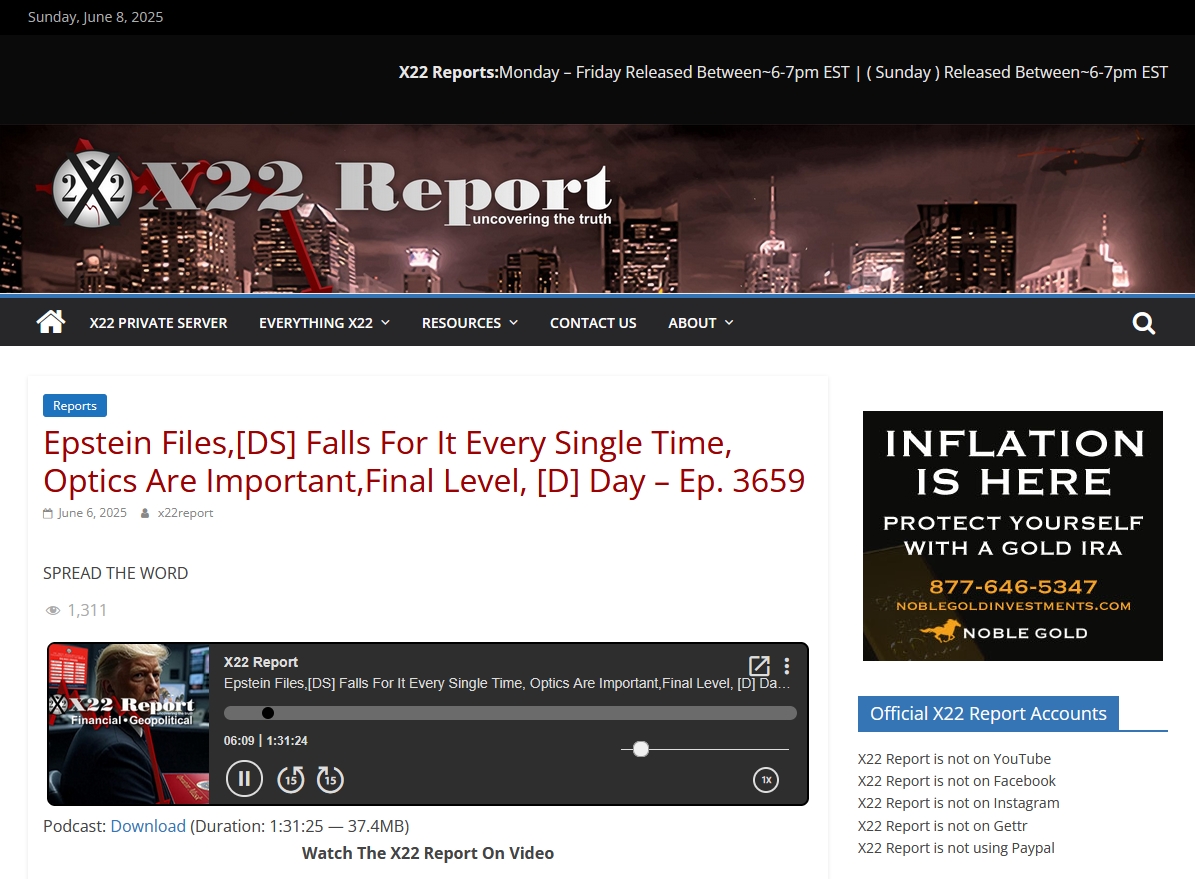Expand the Resources dropdown menu

[x=469, y=323]
